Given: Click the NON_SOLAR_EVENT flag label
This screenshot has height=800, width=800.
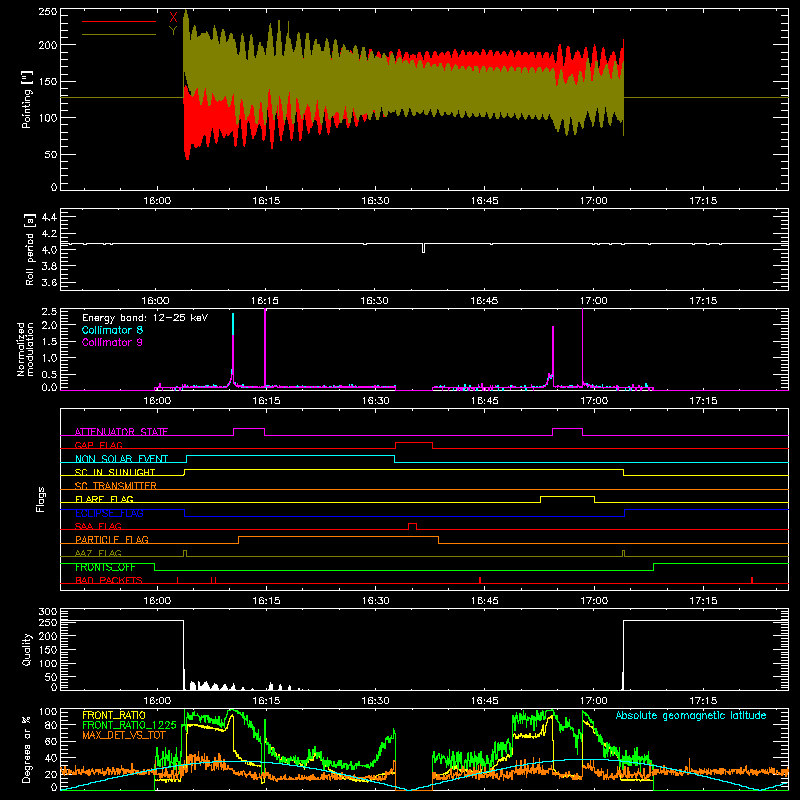Looking at the screenshot, I should (x=121, y=459).
